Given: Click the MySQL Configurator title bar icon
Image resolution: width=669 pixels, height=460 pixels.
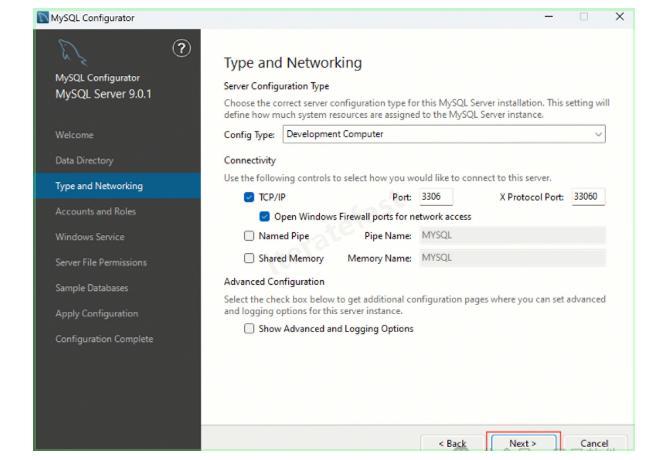Looking at the screenshot, I should point(43,17).
